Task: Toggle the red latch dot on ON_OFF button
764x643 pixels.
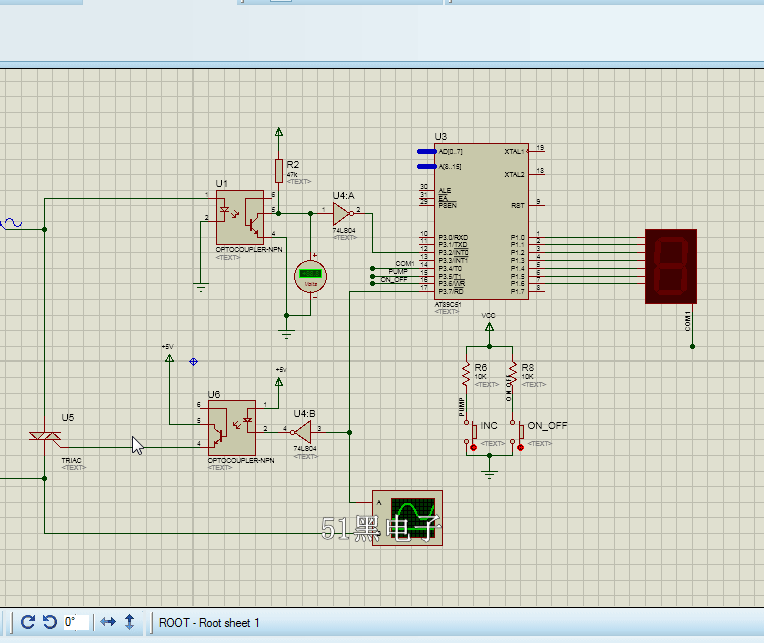Action: 520,447
